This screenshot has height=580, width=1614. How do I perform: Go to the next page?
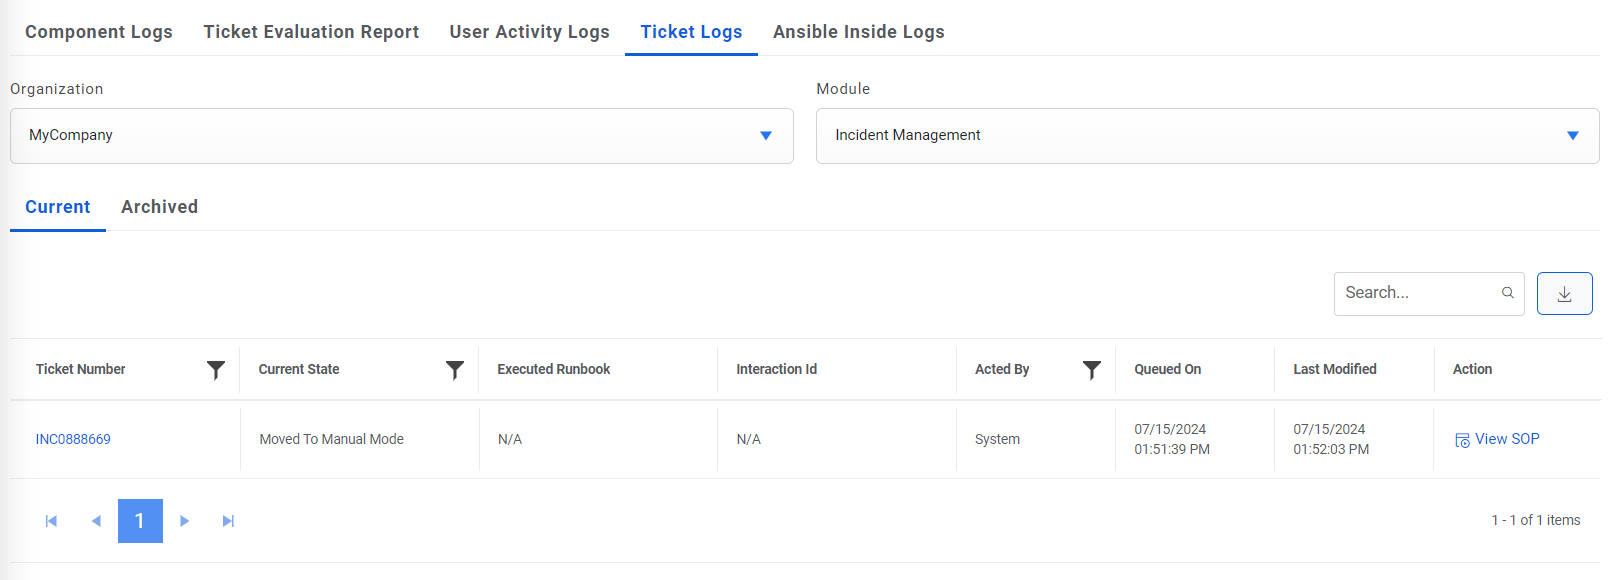point(184,521)
